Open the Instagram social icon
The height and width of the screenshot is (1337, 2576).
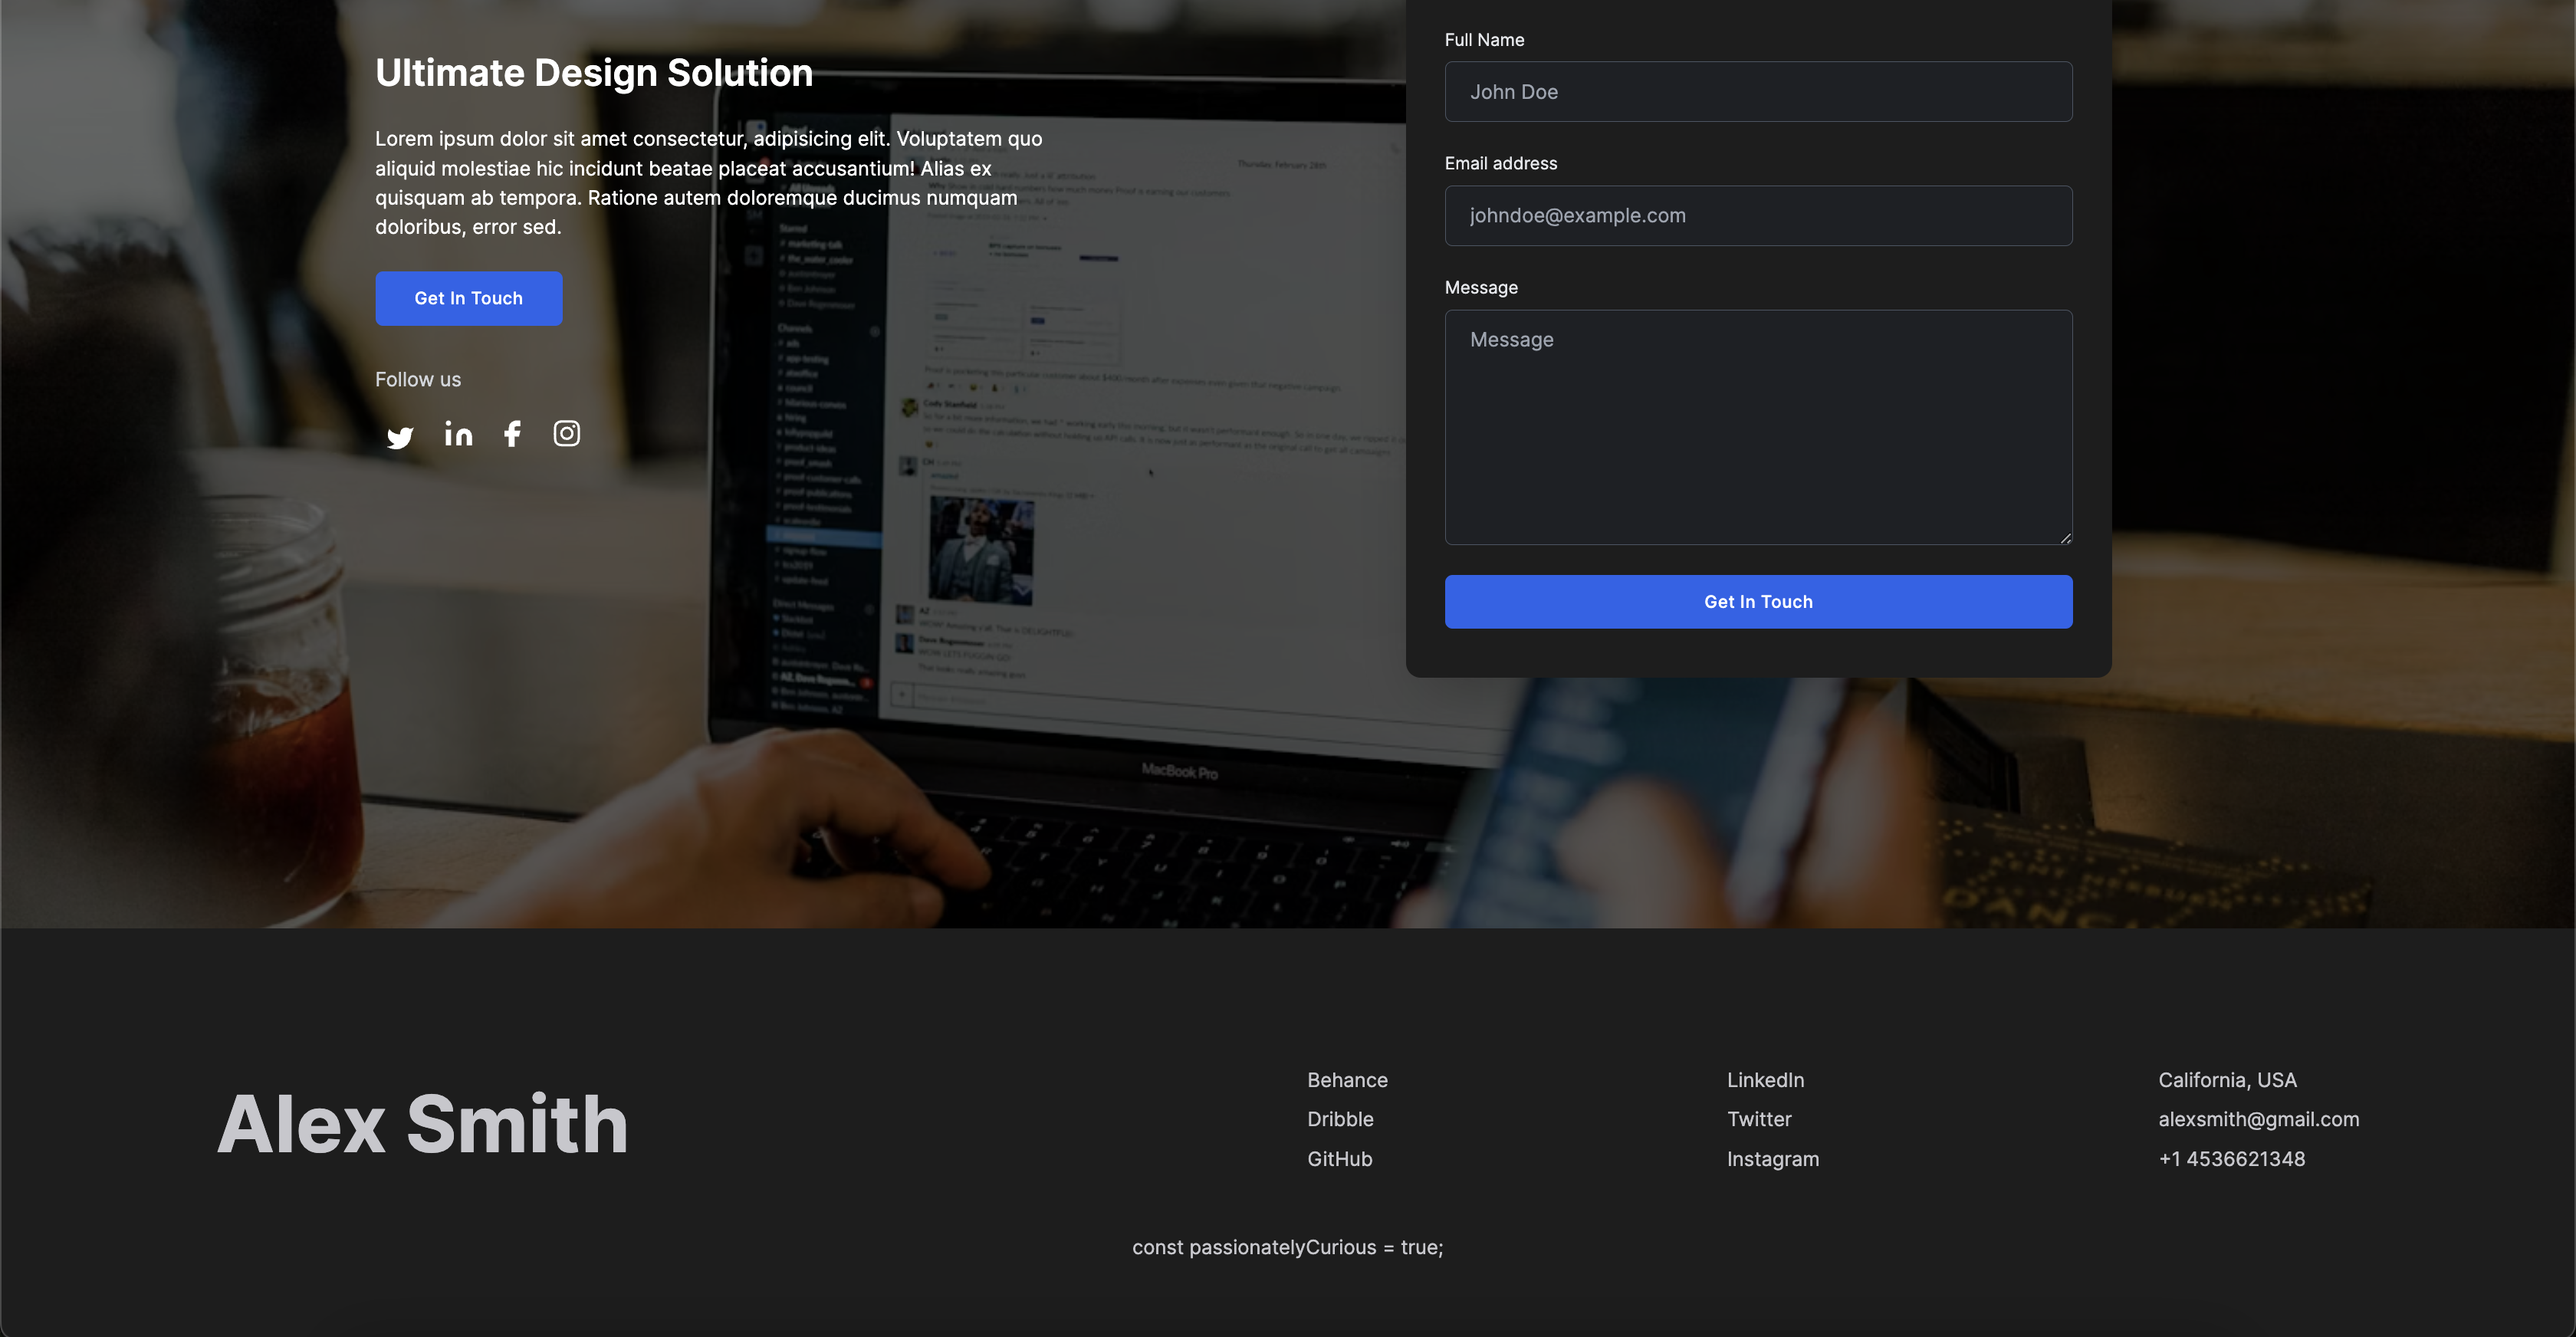pos(567,433)
